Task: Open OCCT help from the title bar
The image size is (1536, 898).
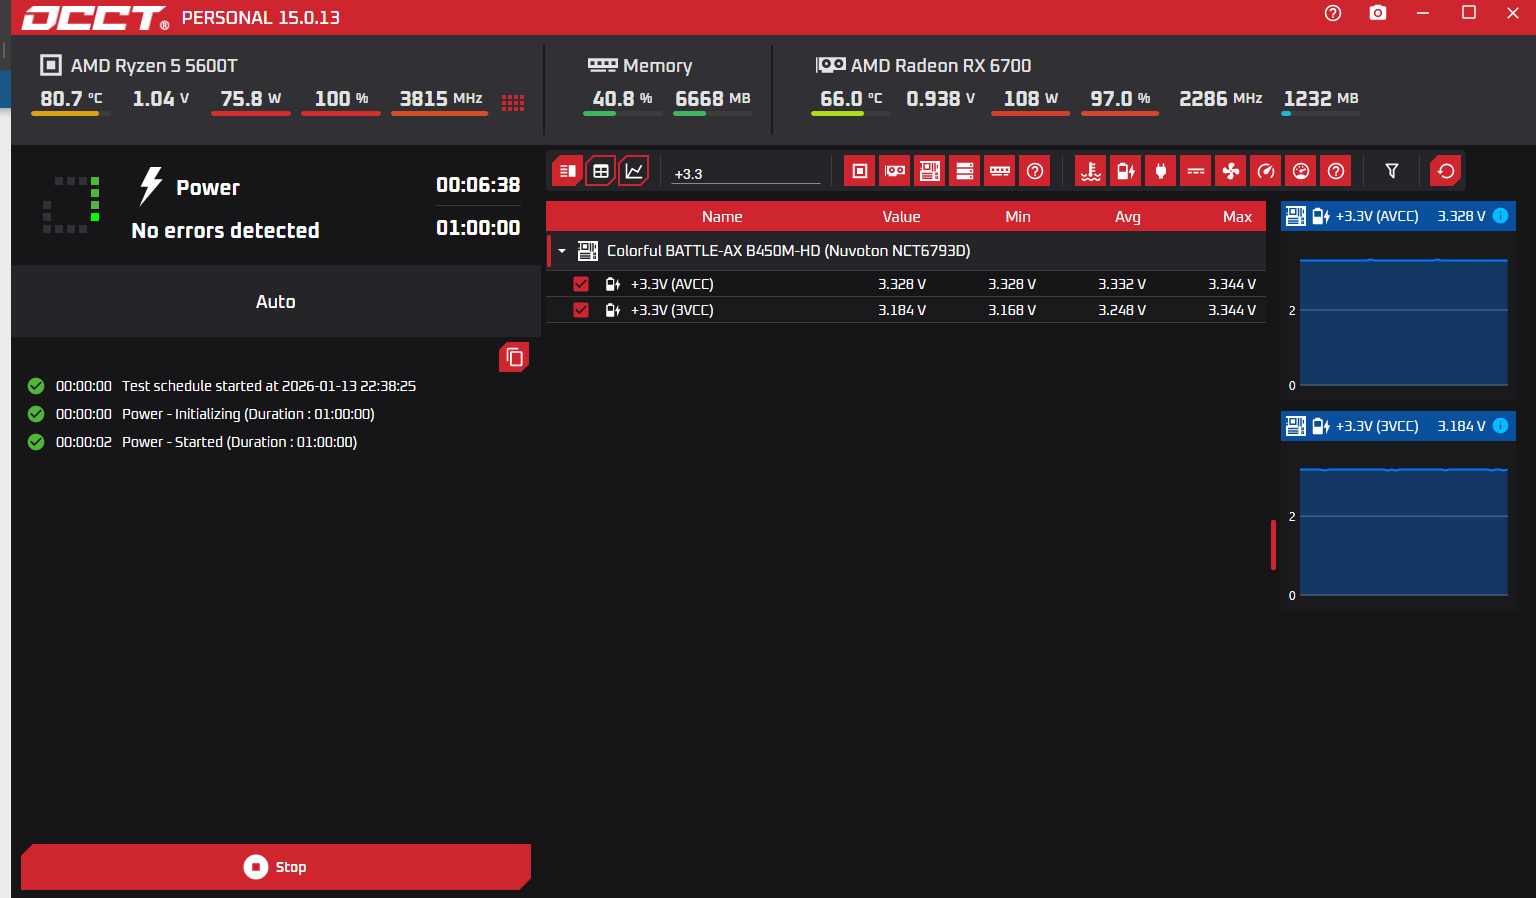Action: coord(1333,13)
